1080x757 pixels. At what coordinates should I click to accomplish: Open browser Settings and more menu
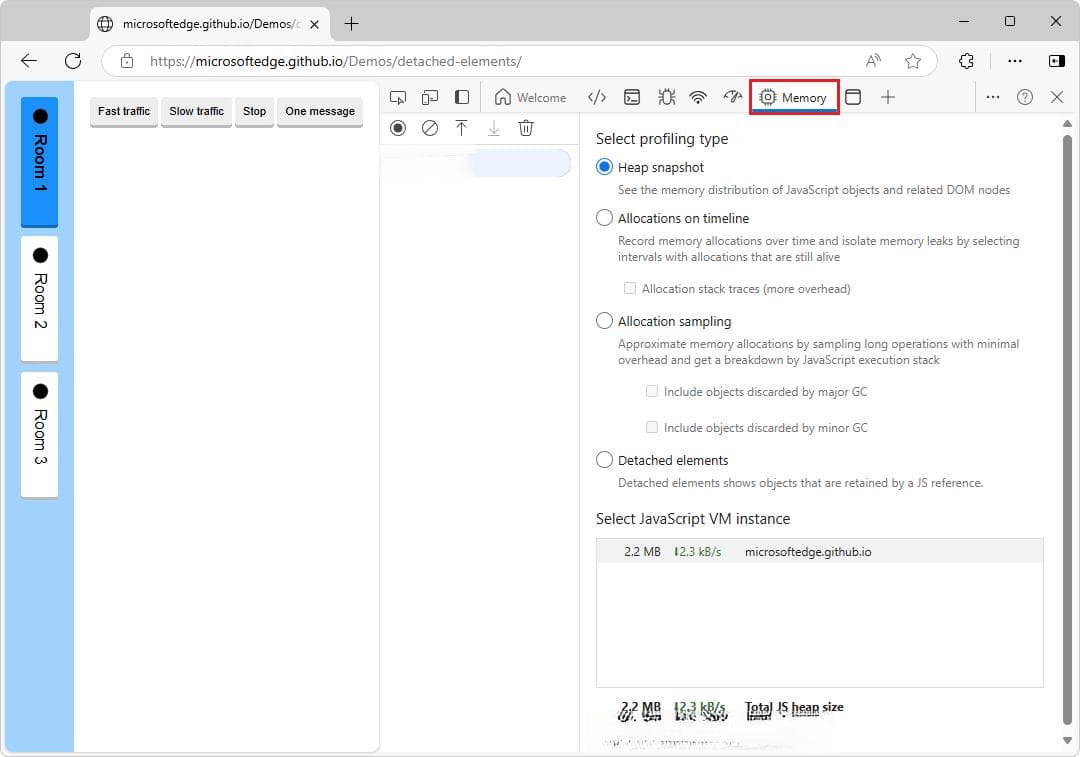click(x=1015, y=61)
